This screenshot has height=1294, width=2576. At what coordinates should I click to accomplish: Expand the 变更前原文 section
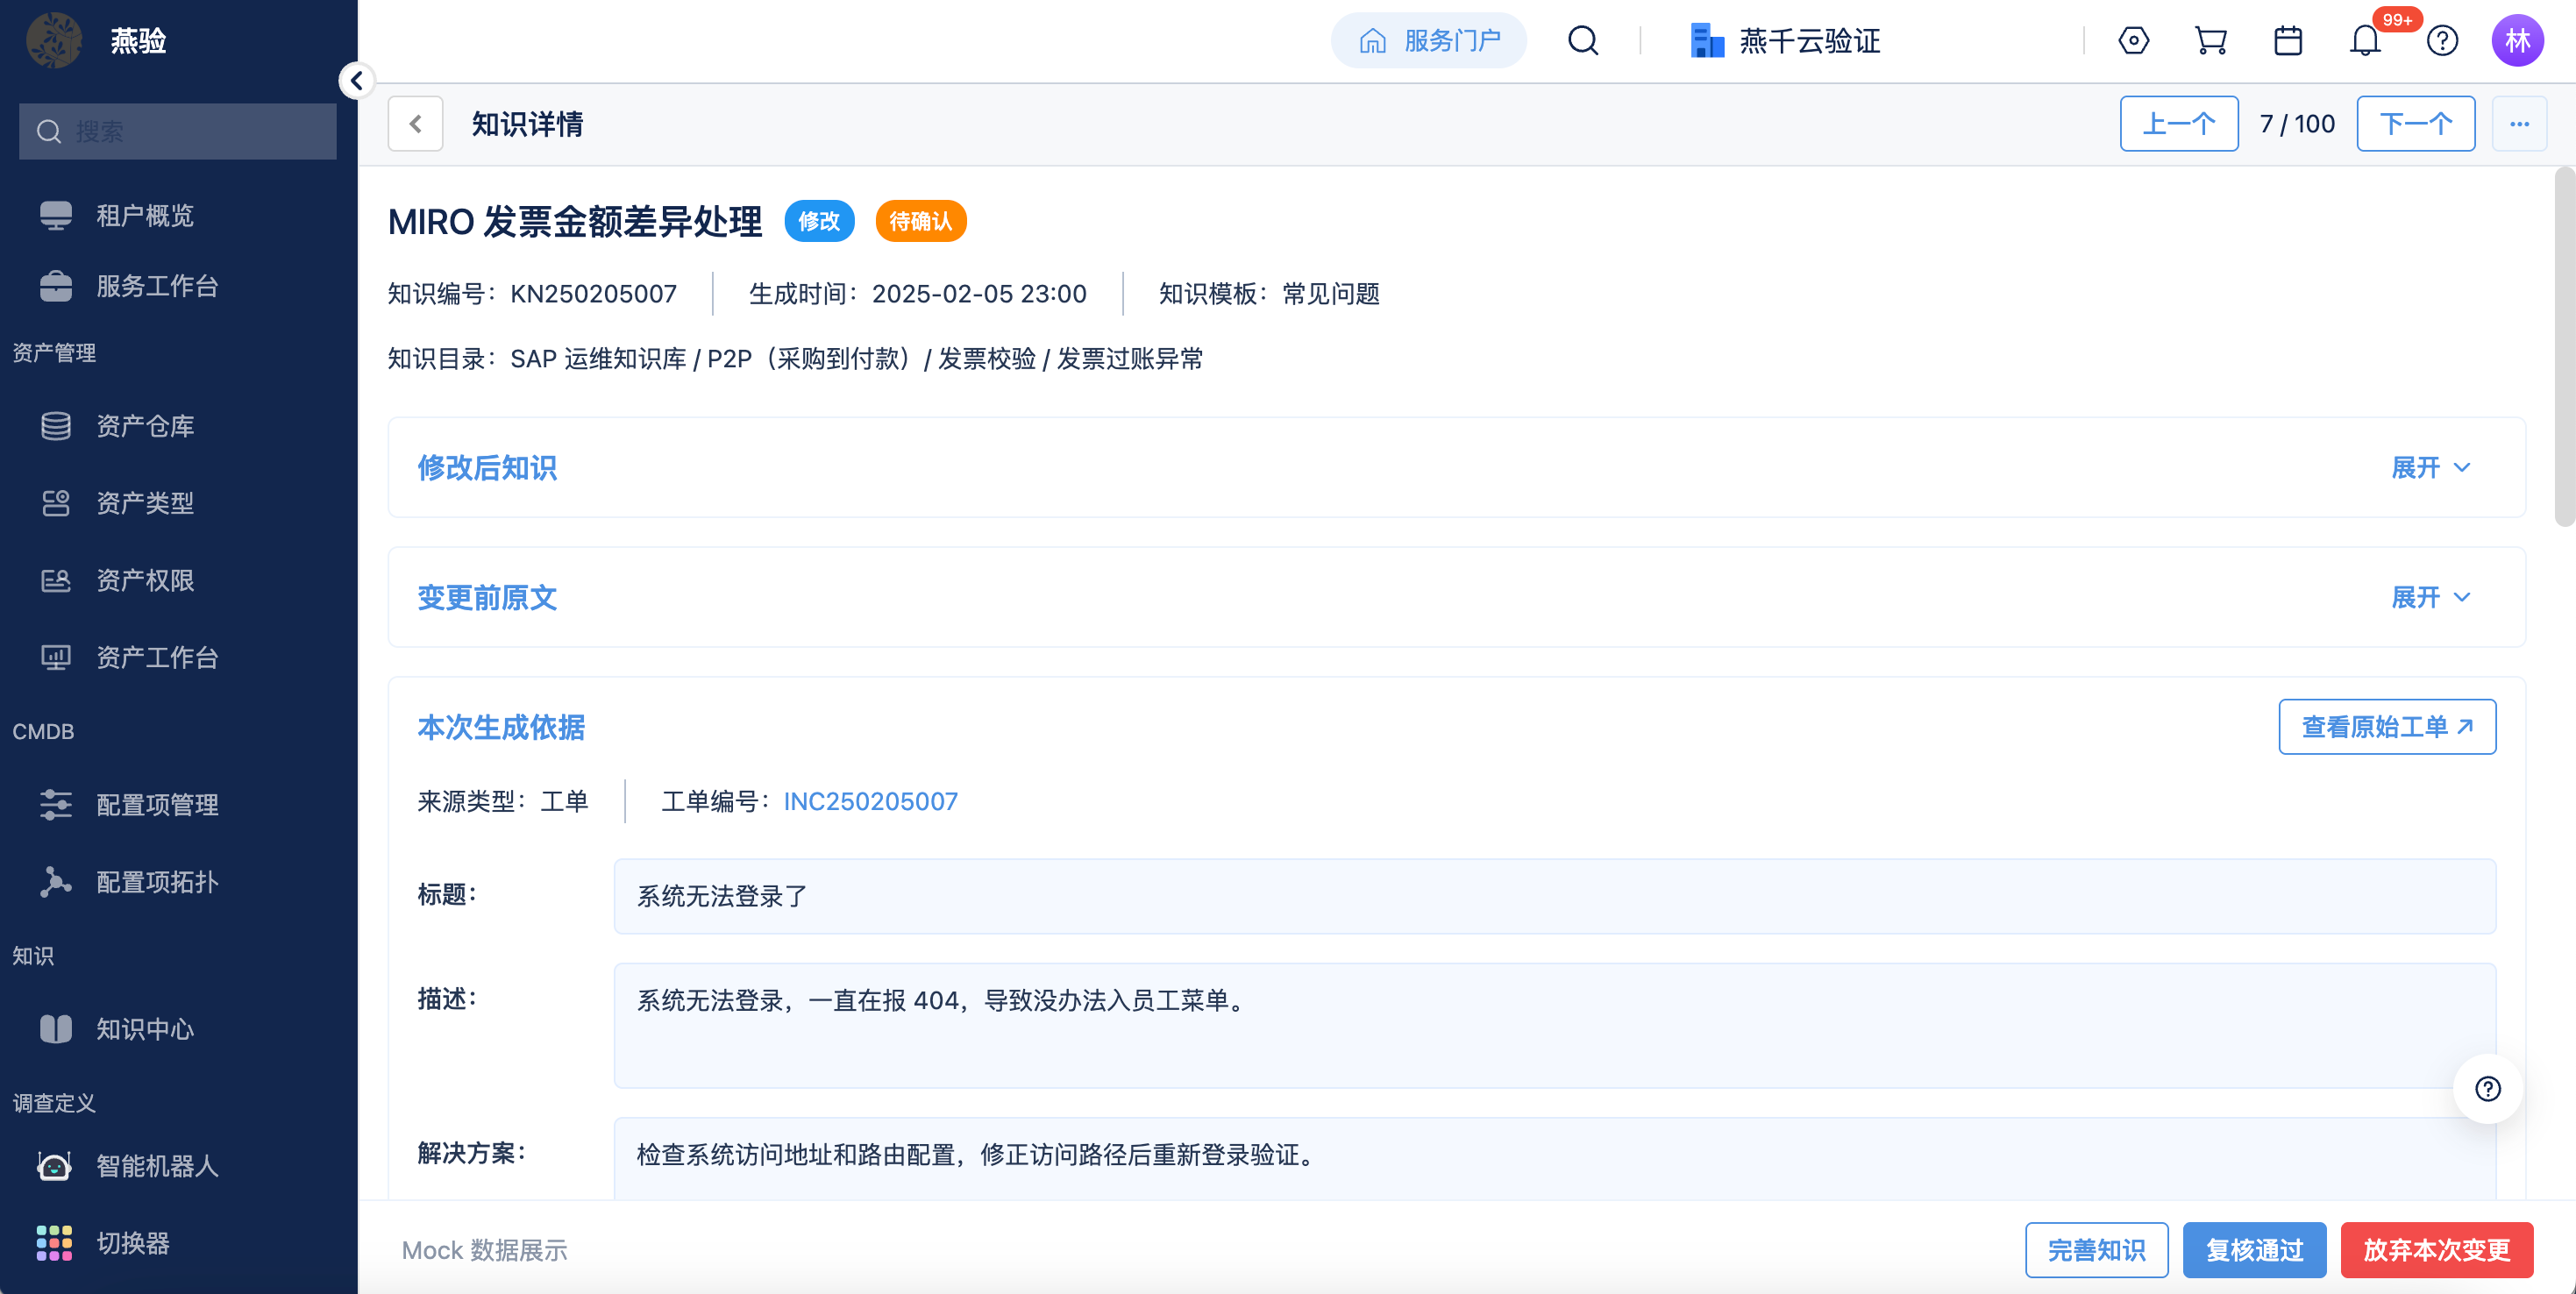coord(2430,598)
